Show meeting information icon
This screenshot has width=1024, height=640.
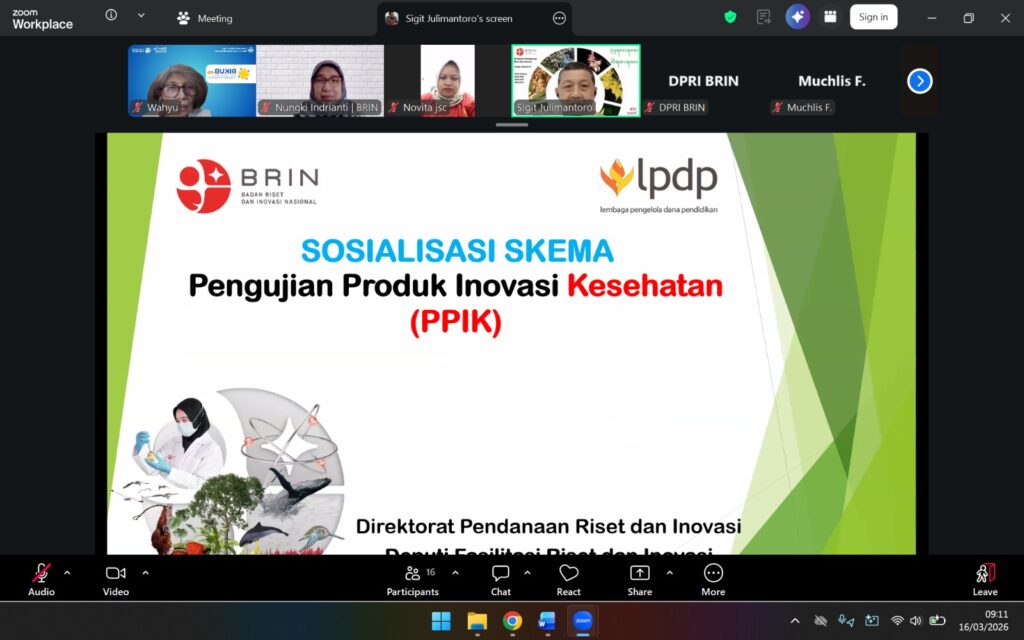pos(111,16)
